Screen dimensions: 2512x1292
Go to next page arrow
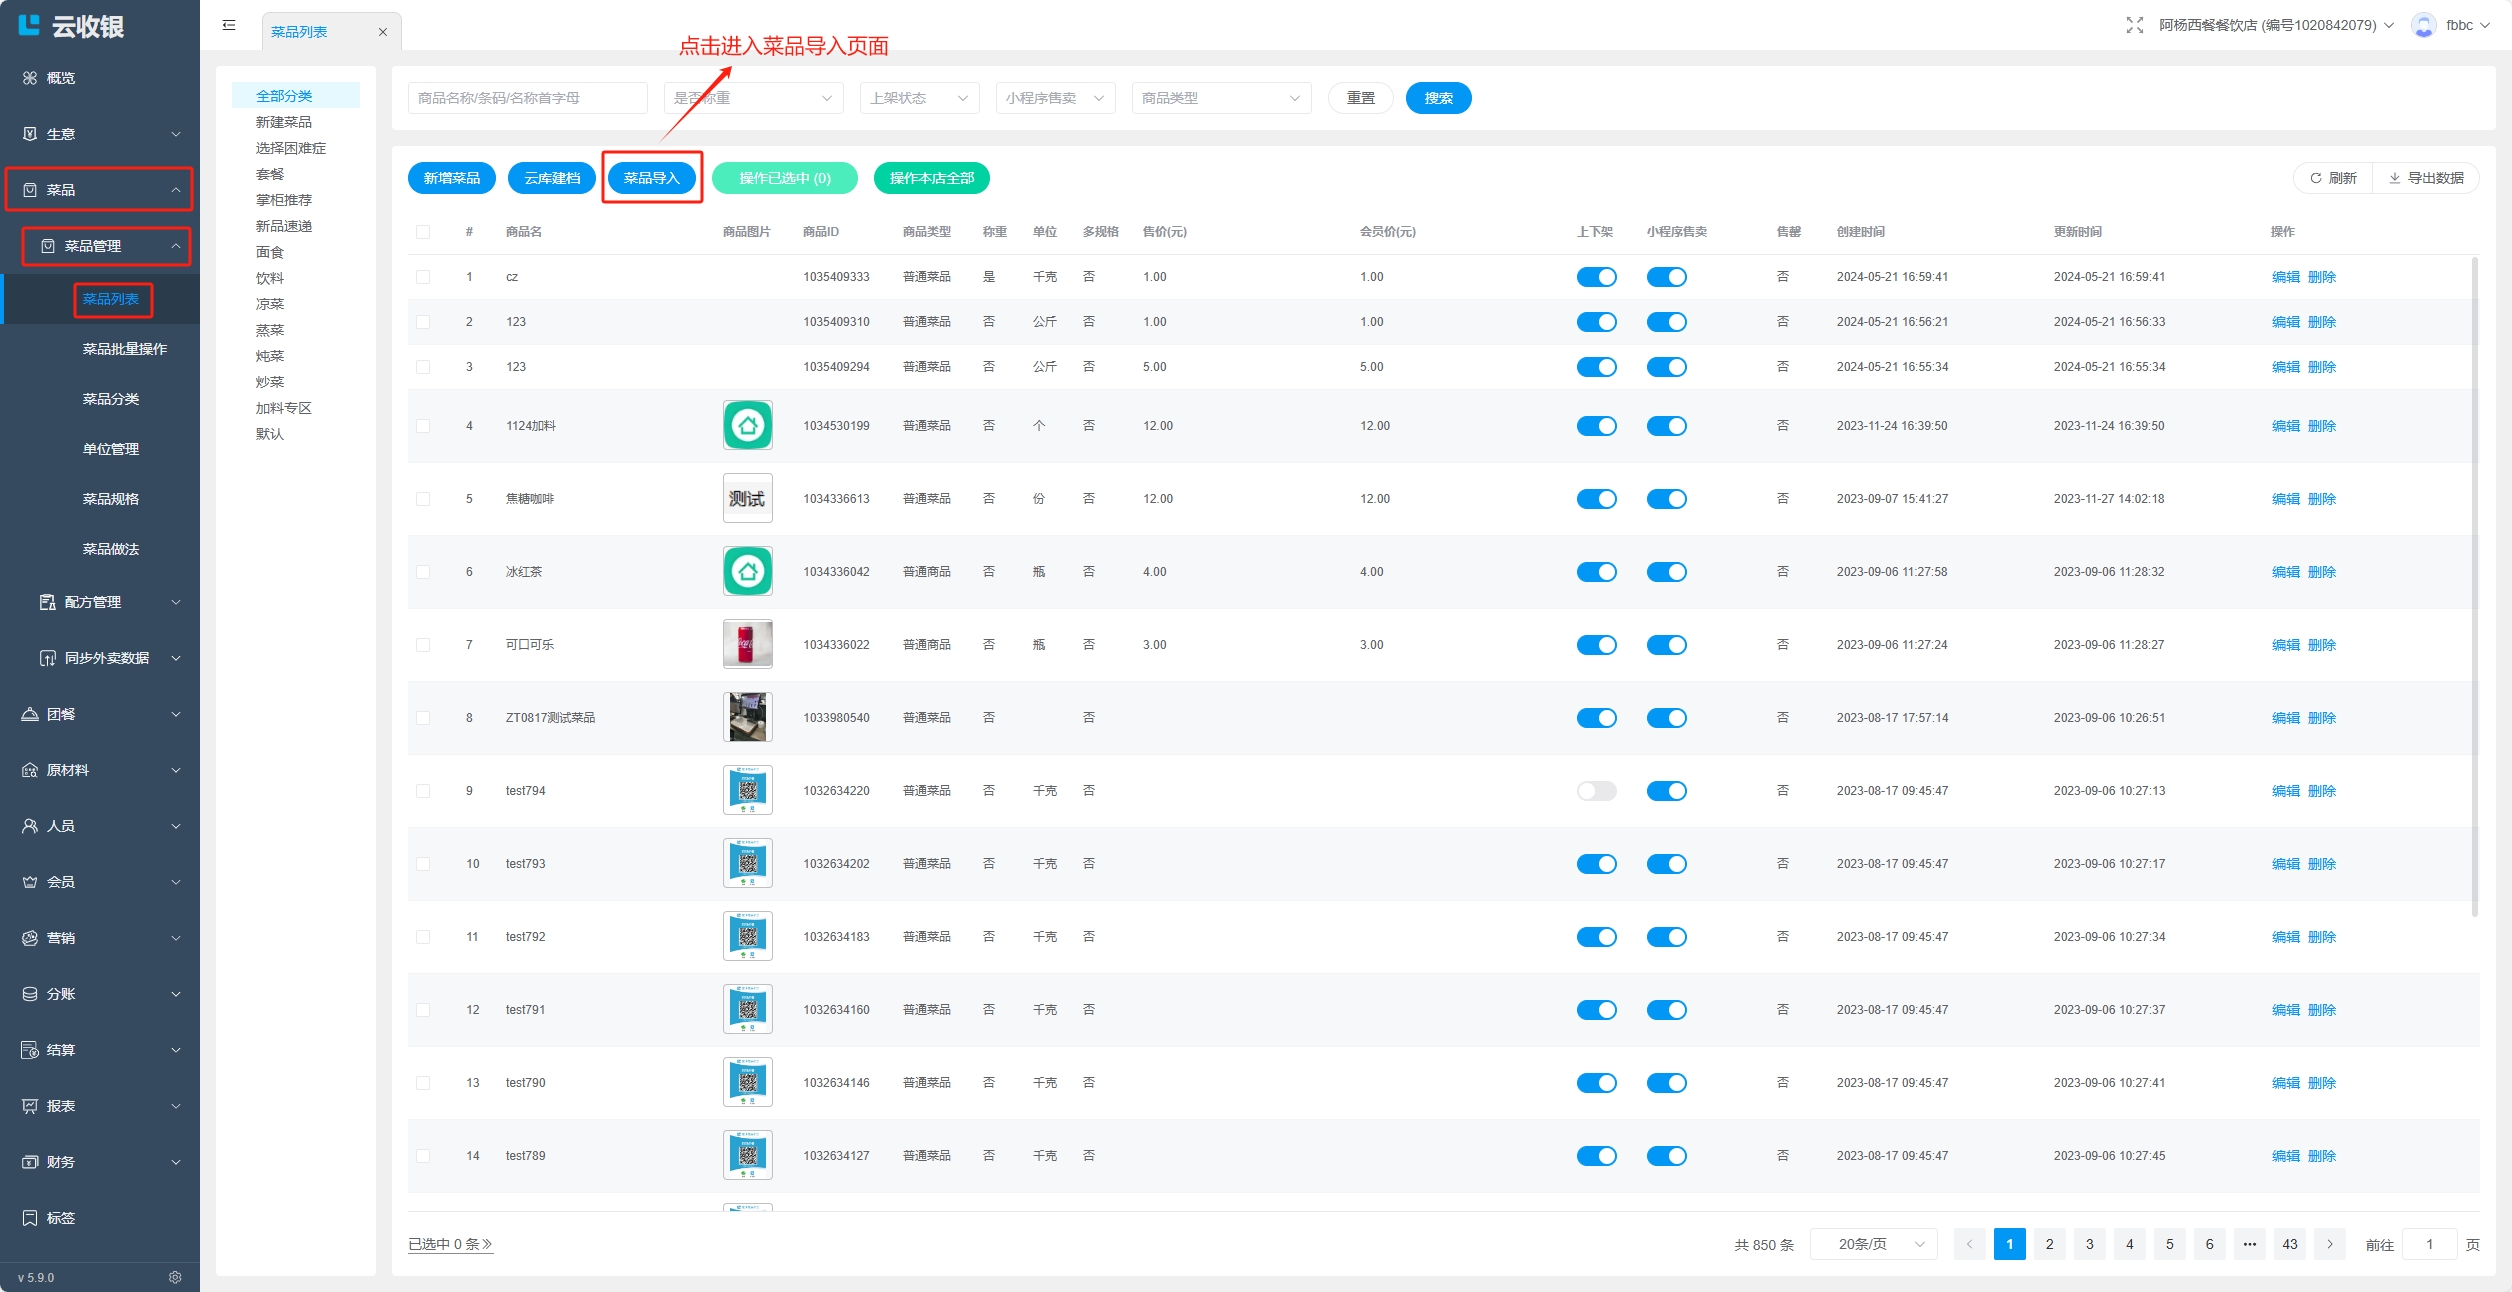tap(2329, 1244)
